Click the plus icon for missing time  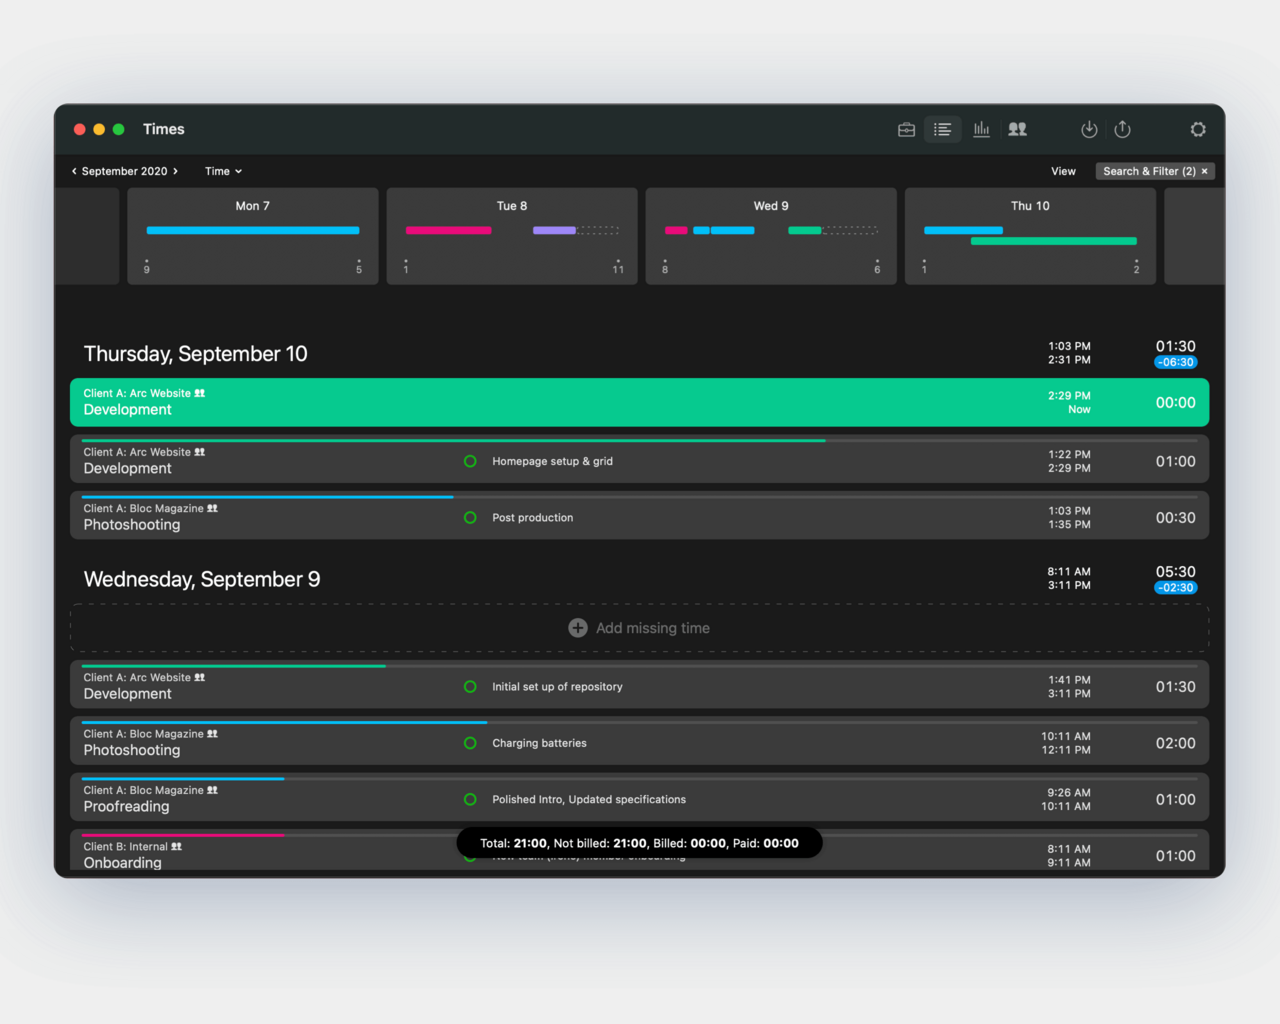(x=578, y=628)
